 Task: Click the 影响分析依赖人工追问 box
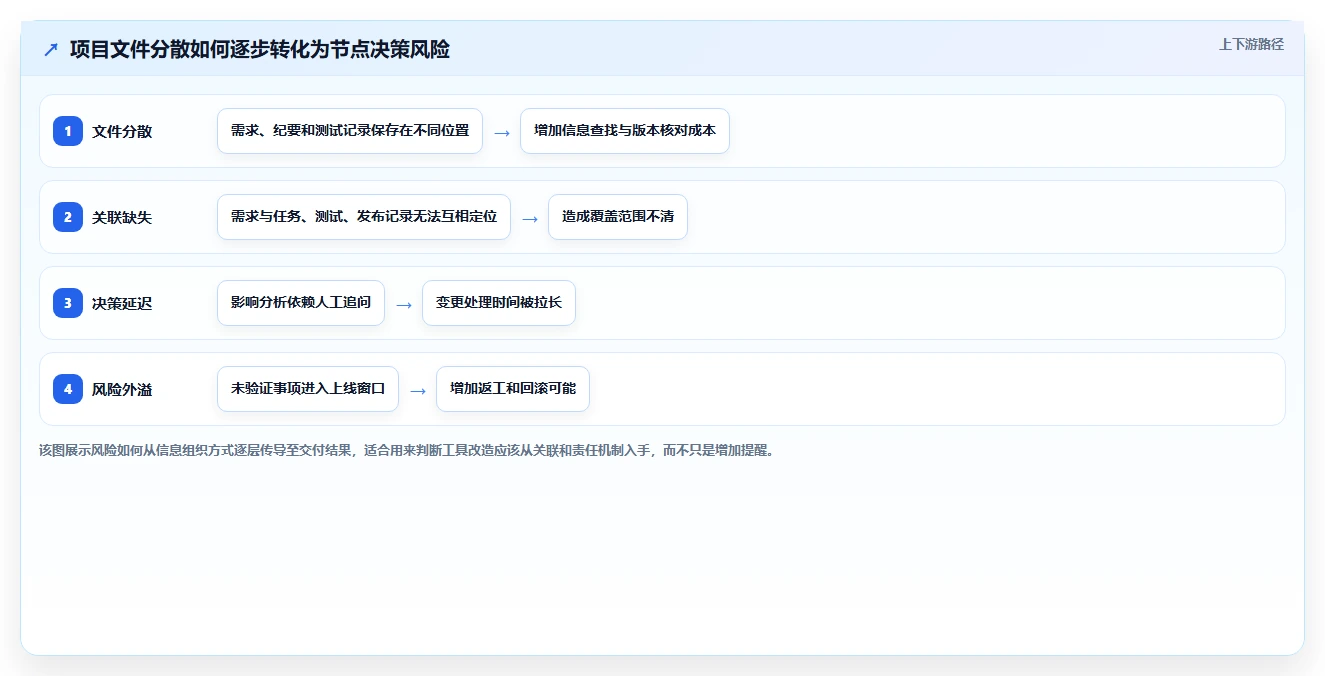pyautogui.click(x=301, y=303)
